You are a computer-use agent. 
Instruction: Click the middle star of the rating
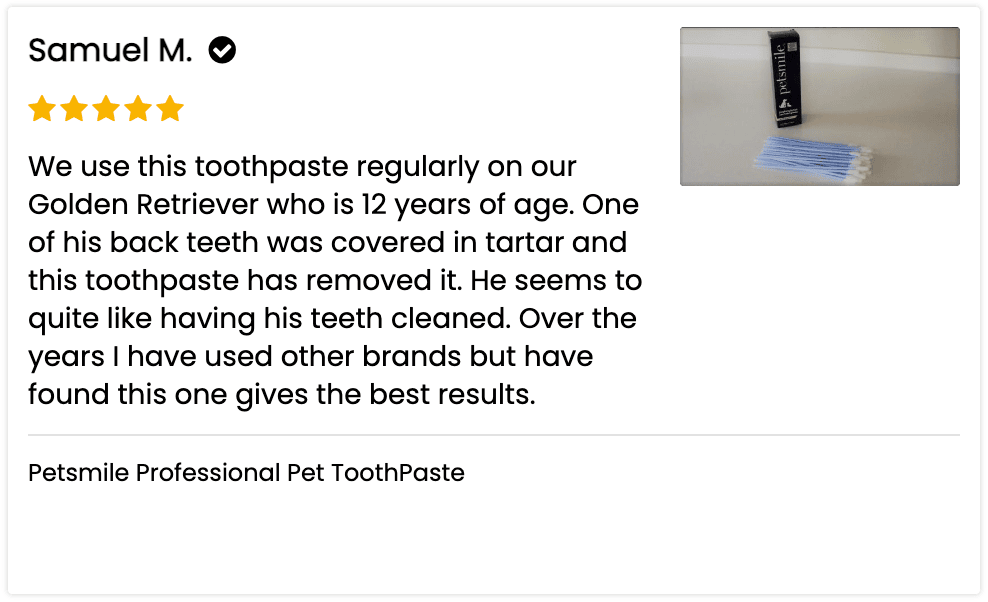point(106,109)
